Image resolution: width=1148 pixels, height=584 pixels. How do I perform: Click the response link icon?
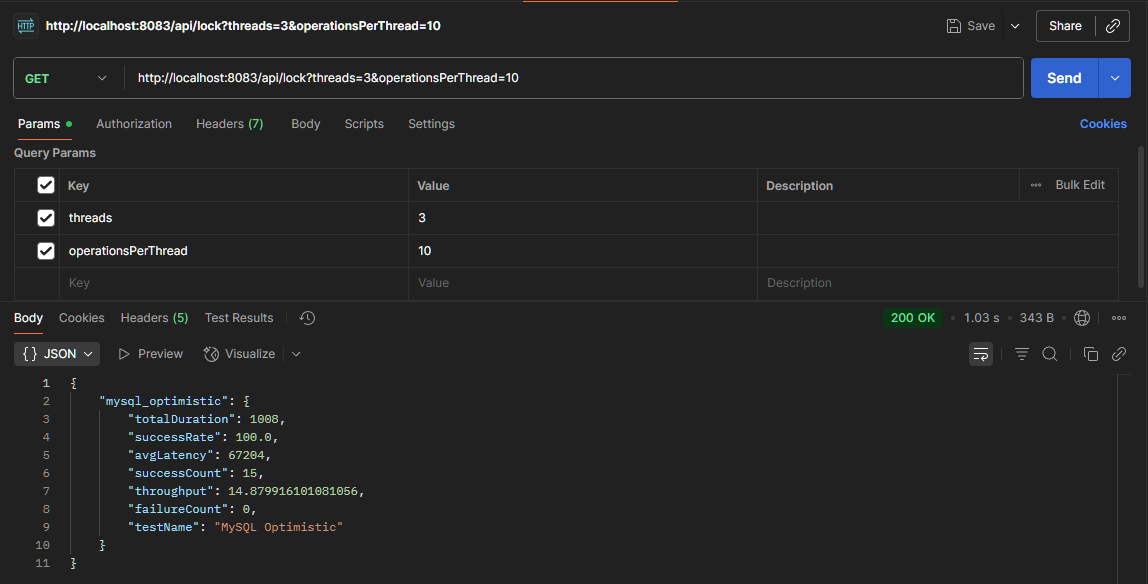[x=1119, y=354]
